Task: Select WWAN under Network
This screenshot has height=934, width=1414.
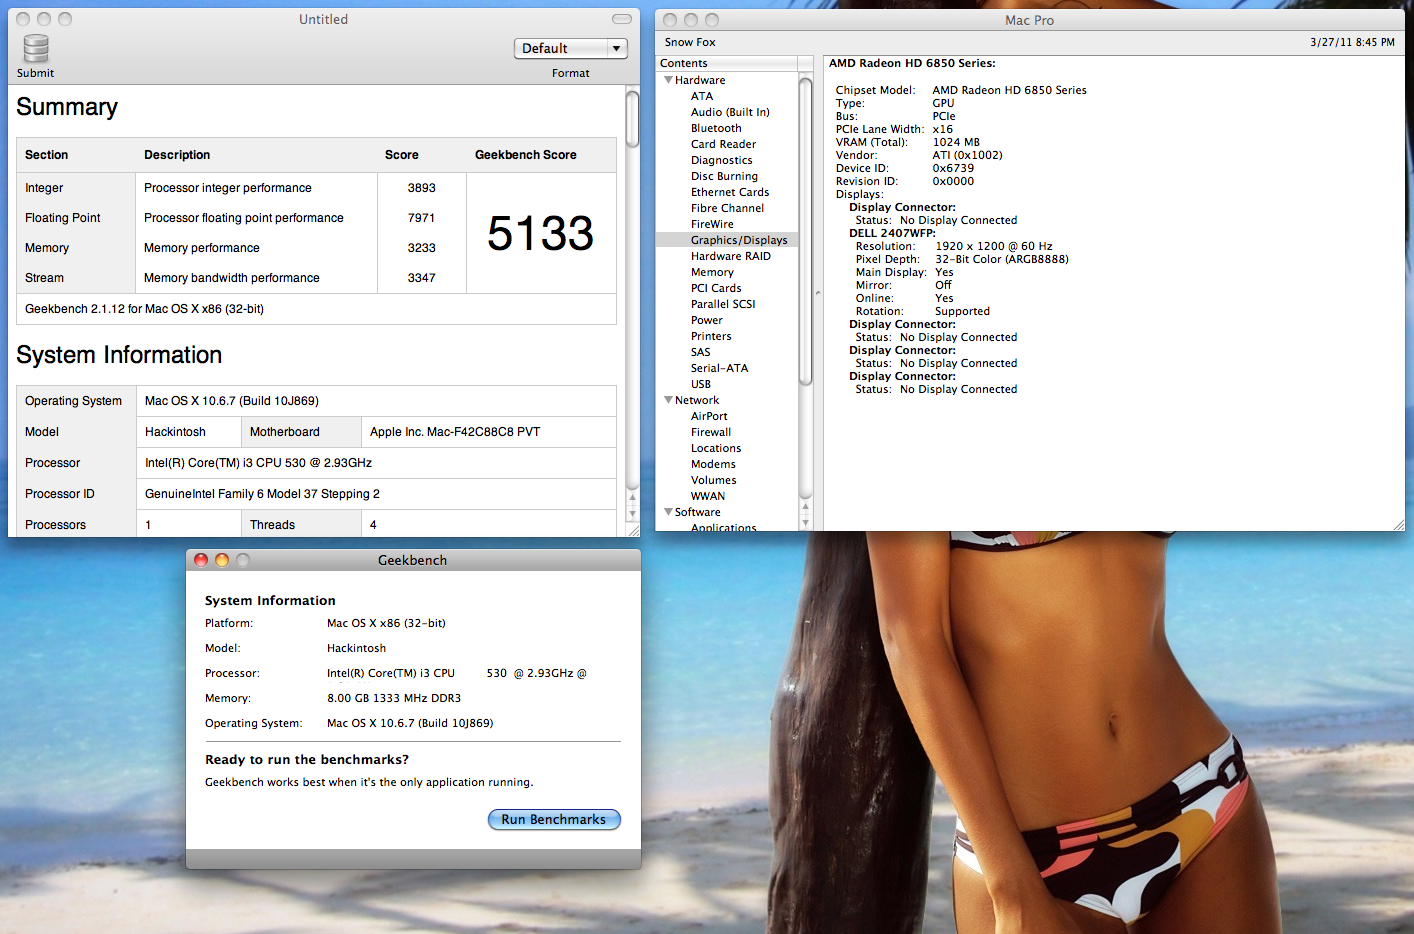Action: pyautogui.click(x=708, y=496)
